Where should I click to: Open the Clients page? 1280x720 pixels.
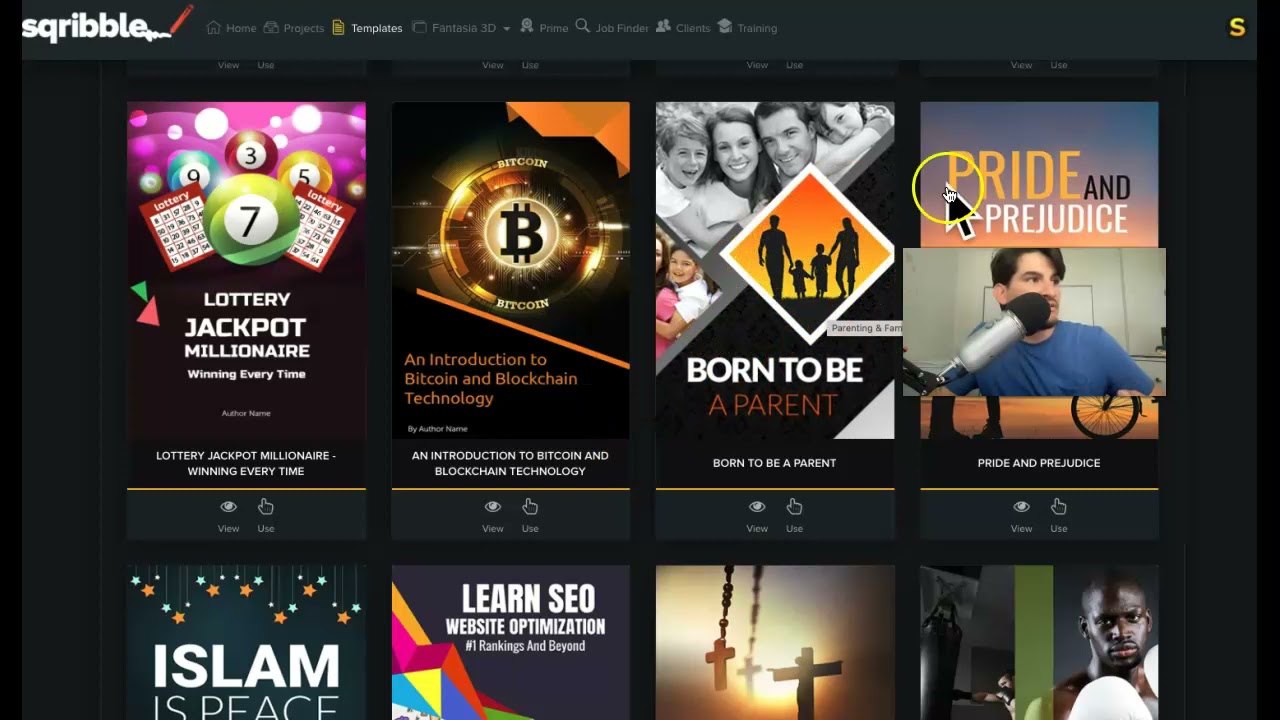(683, 28)
